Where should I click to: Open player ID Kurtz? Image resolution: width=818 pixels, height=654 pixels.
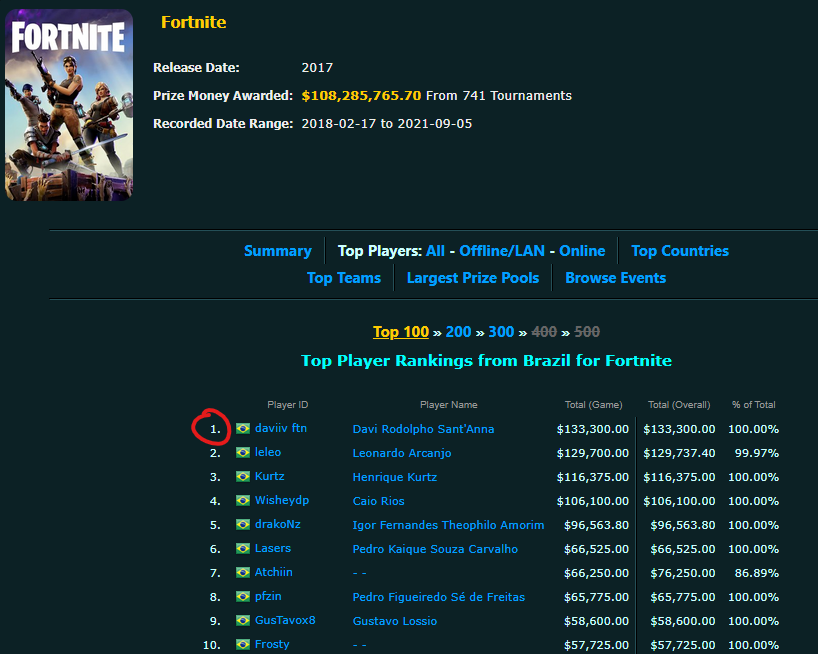pyautogui.click(x=269, y=476)
